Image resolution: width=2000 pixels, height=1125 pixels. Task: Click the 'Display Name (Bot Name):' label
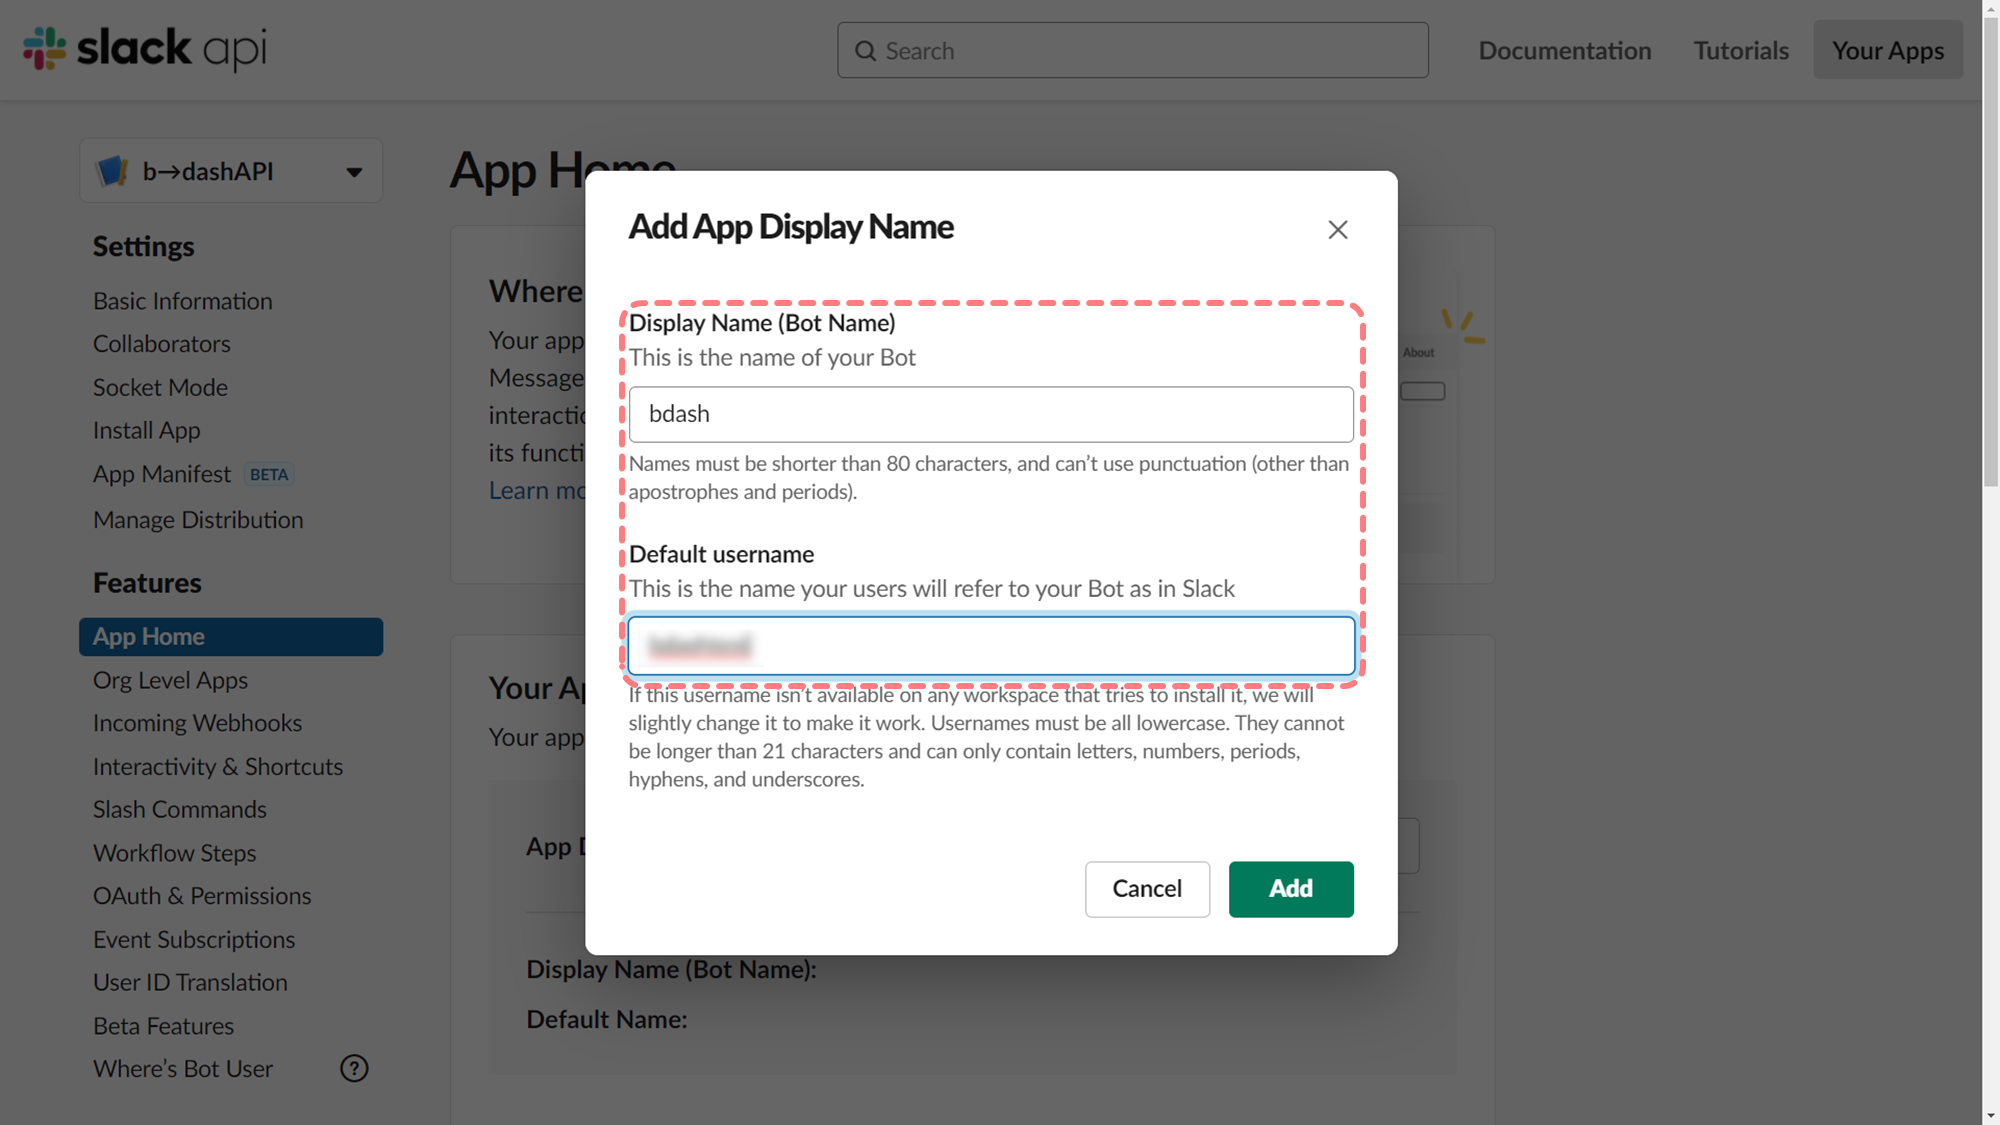click(671, 969)
